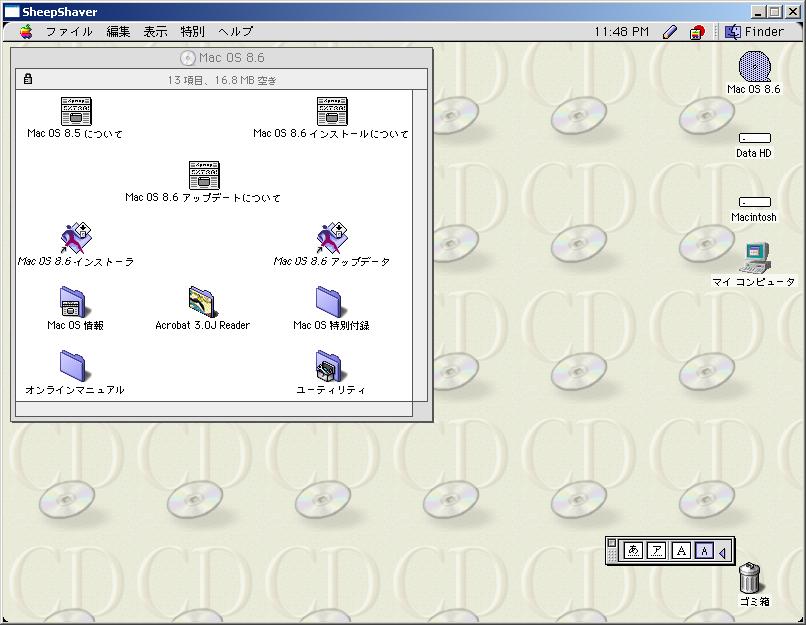Open the Apple menu icon
Image resolution: width=806 pixels, height=625 pixels.
click(26, 32)
